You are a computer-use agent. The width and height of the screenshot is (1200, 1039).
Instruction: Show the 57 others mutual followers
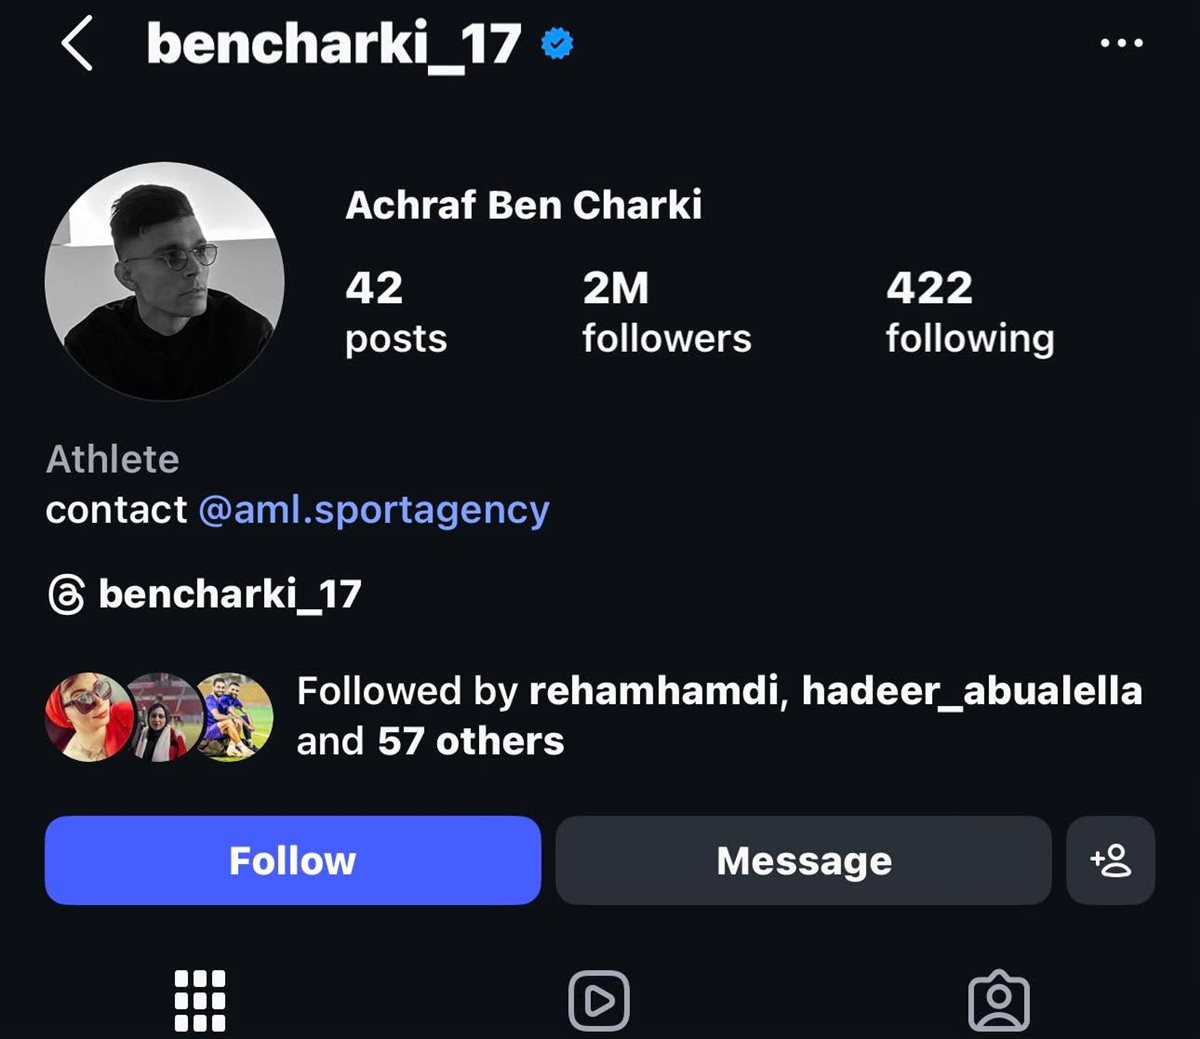click(470, 742)
